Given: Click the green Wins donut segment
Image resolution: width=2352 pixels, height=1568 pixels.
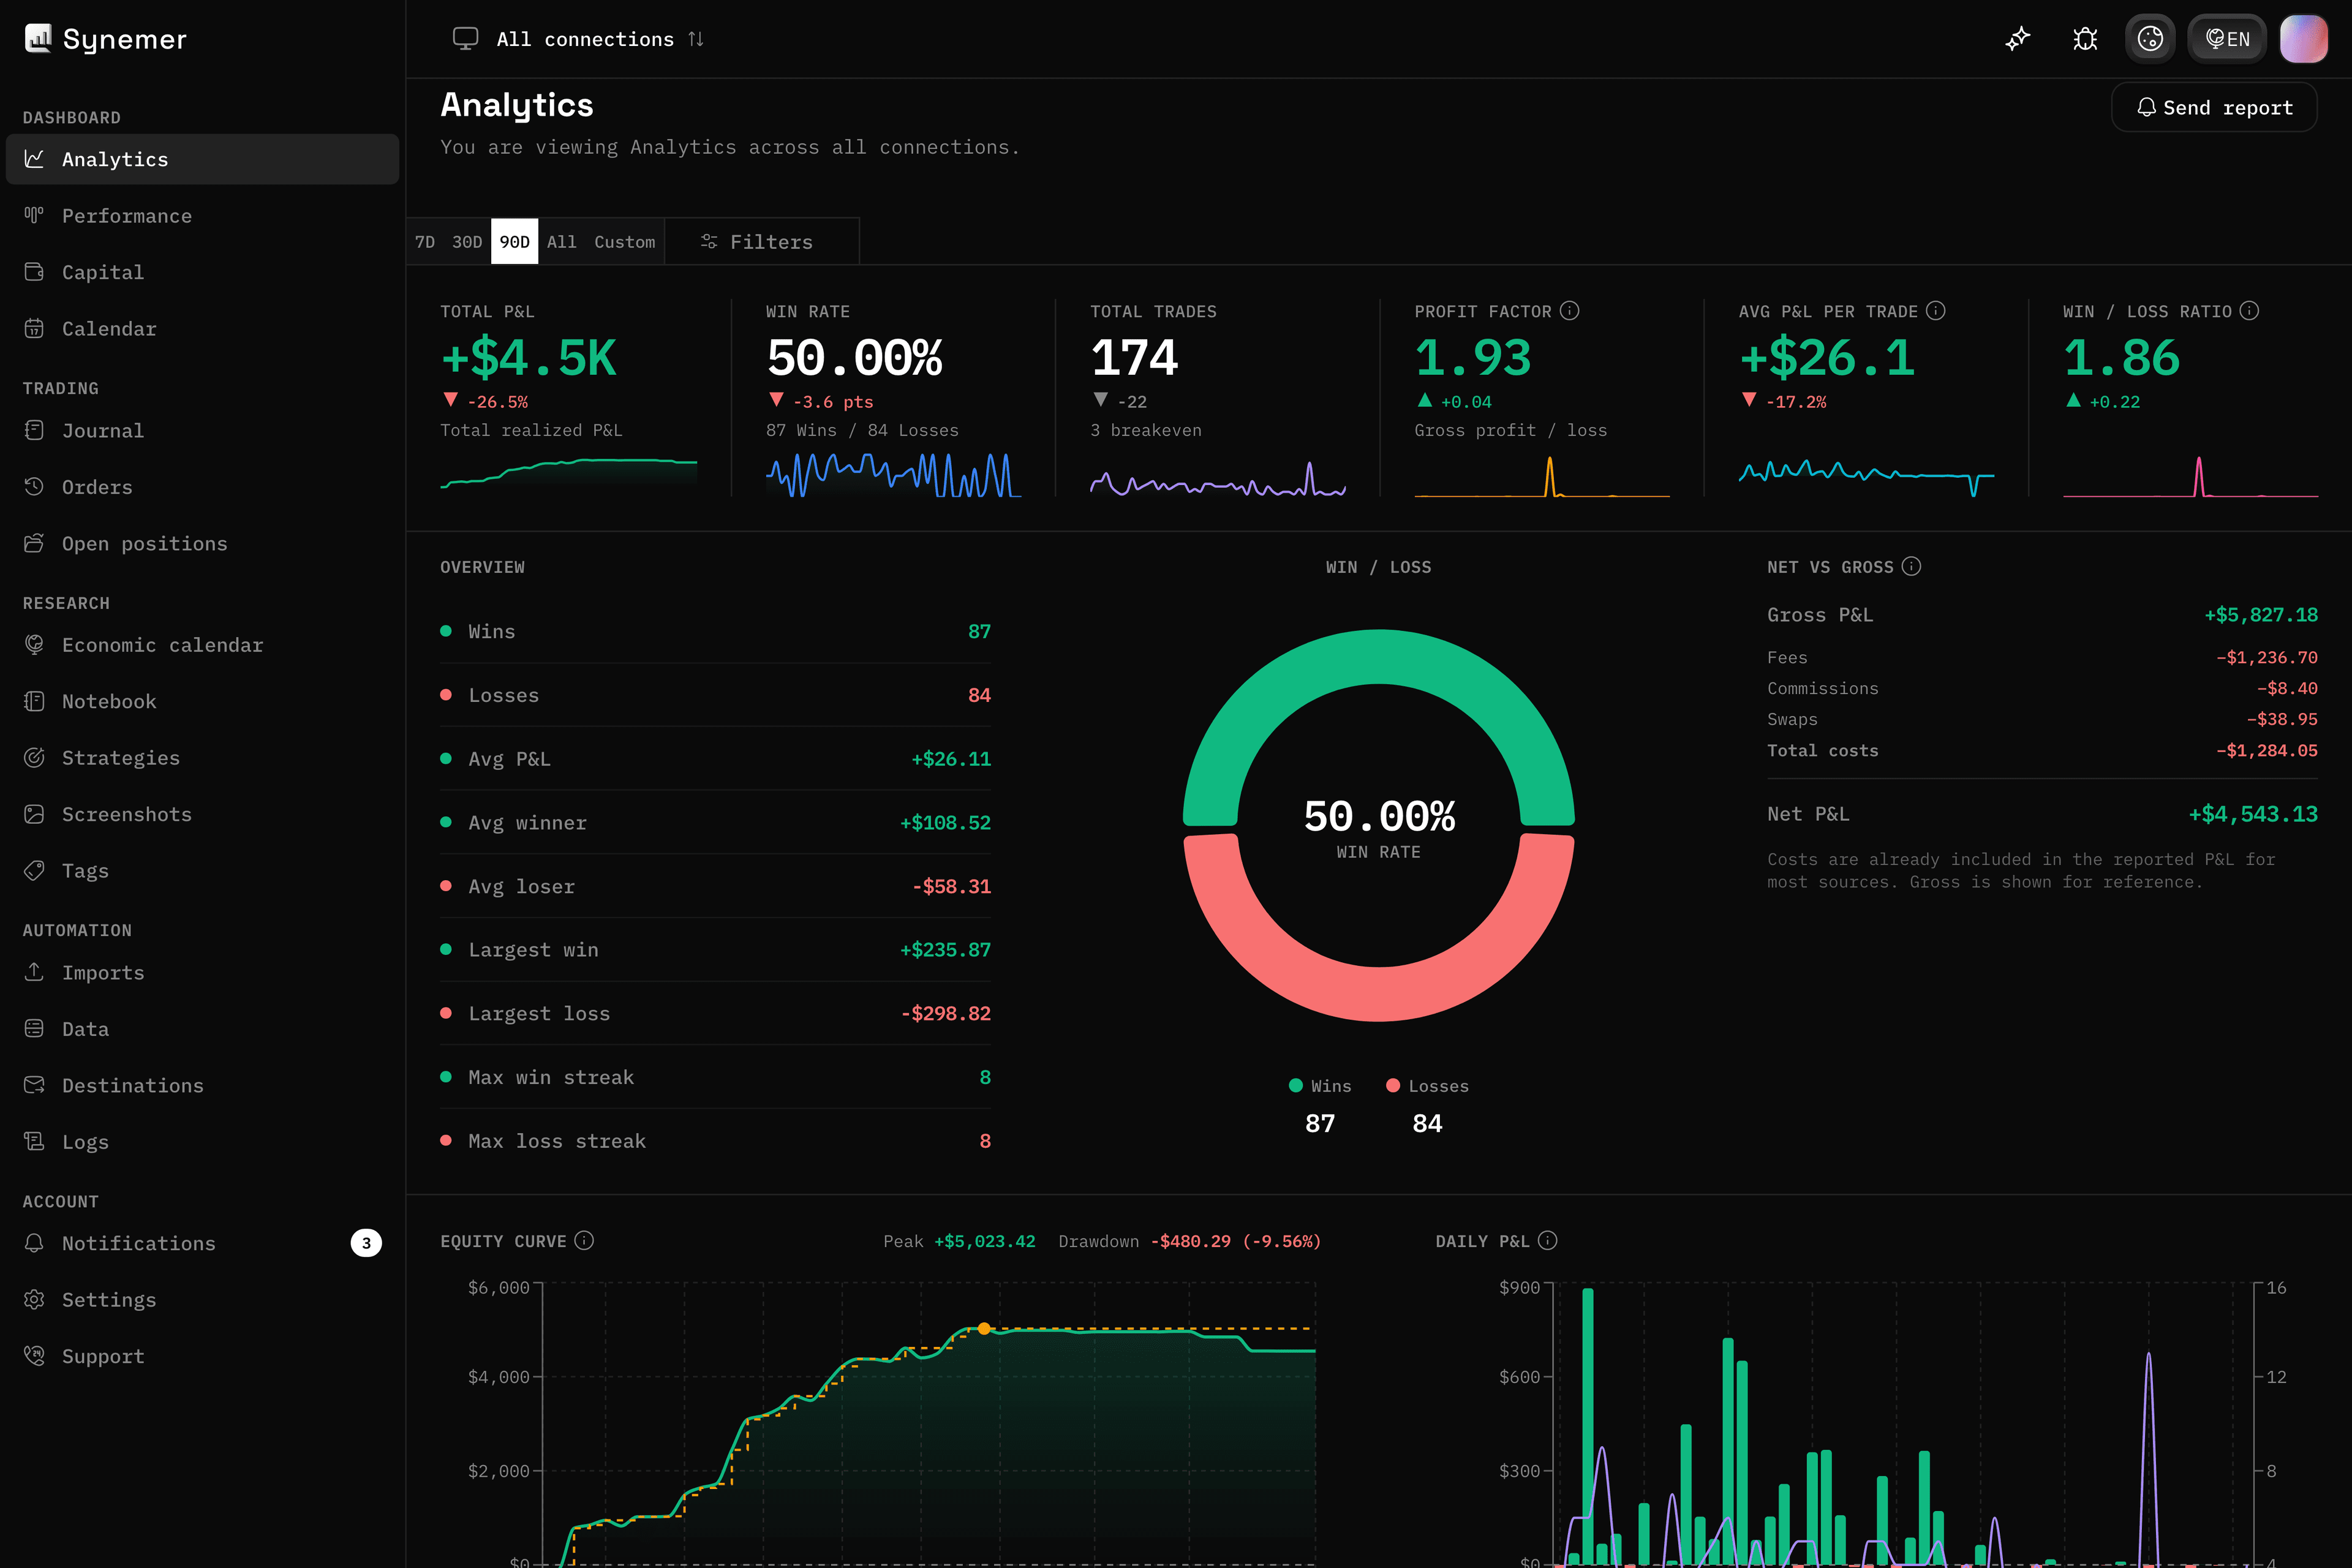Looking at the screenshot, I should [1379, 657].
